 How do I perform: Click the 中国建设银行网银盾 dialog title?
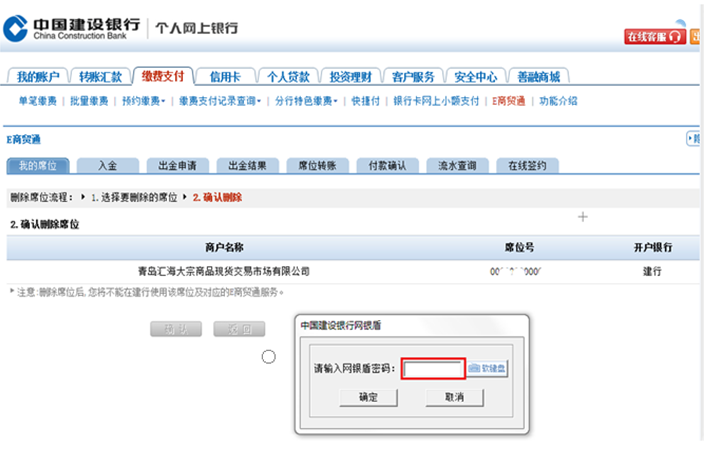(x=341, y=325)
